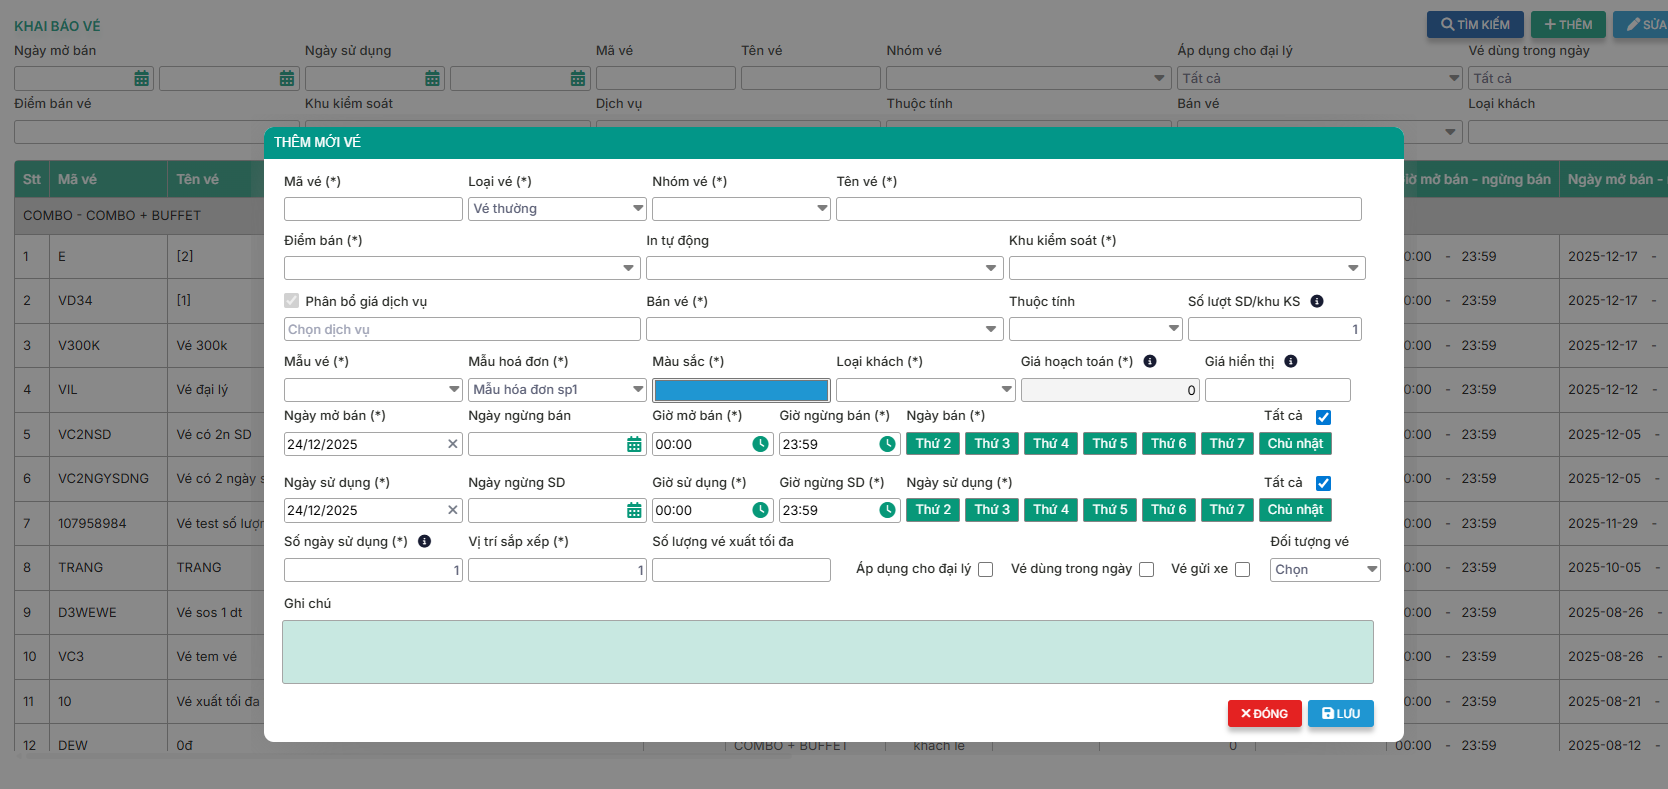Expand the Khu kiểm soát dropdown
The image size is (1668, 789).
1186,268
